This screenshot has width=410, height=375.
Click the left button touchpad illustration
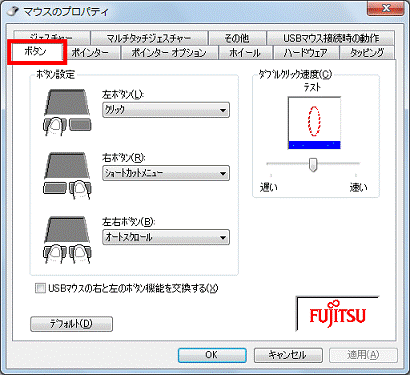click(x=67, y=112)
